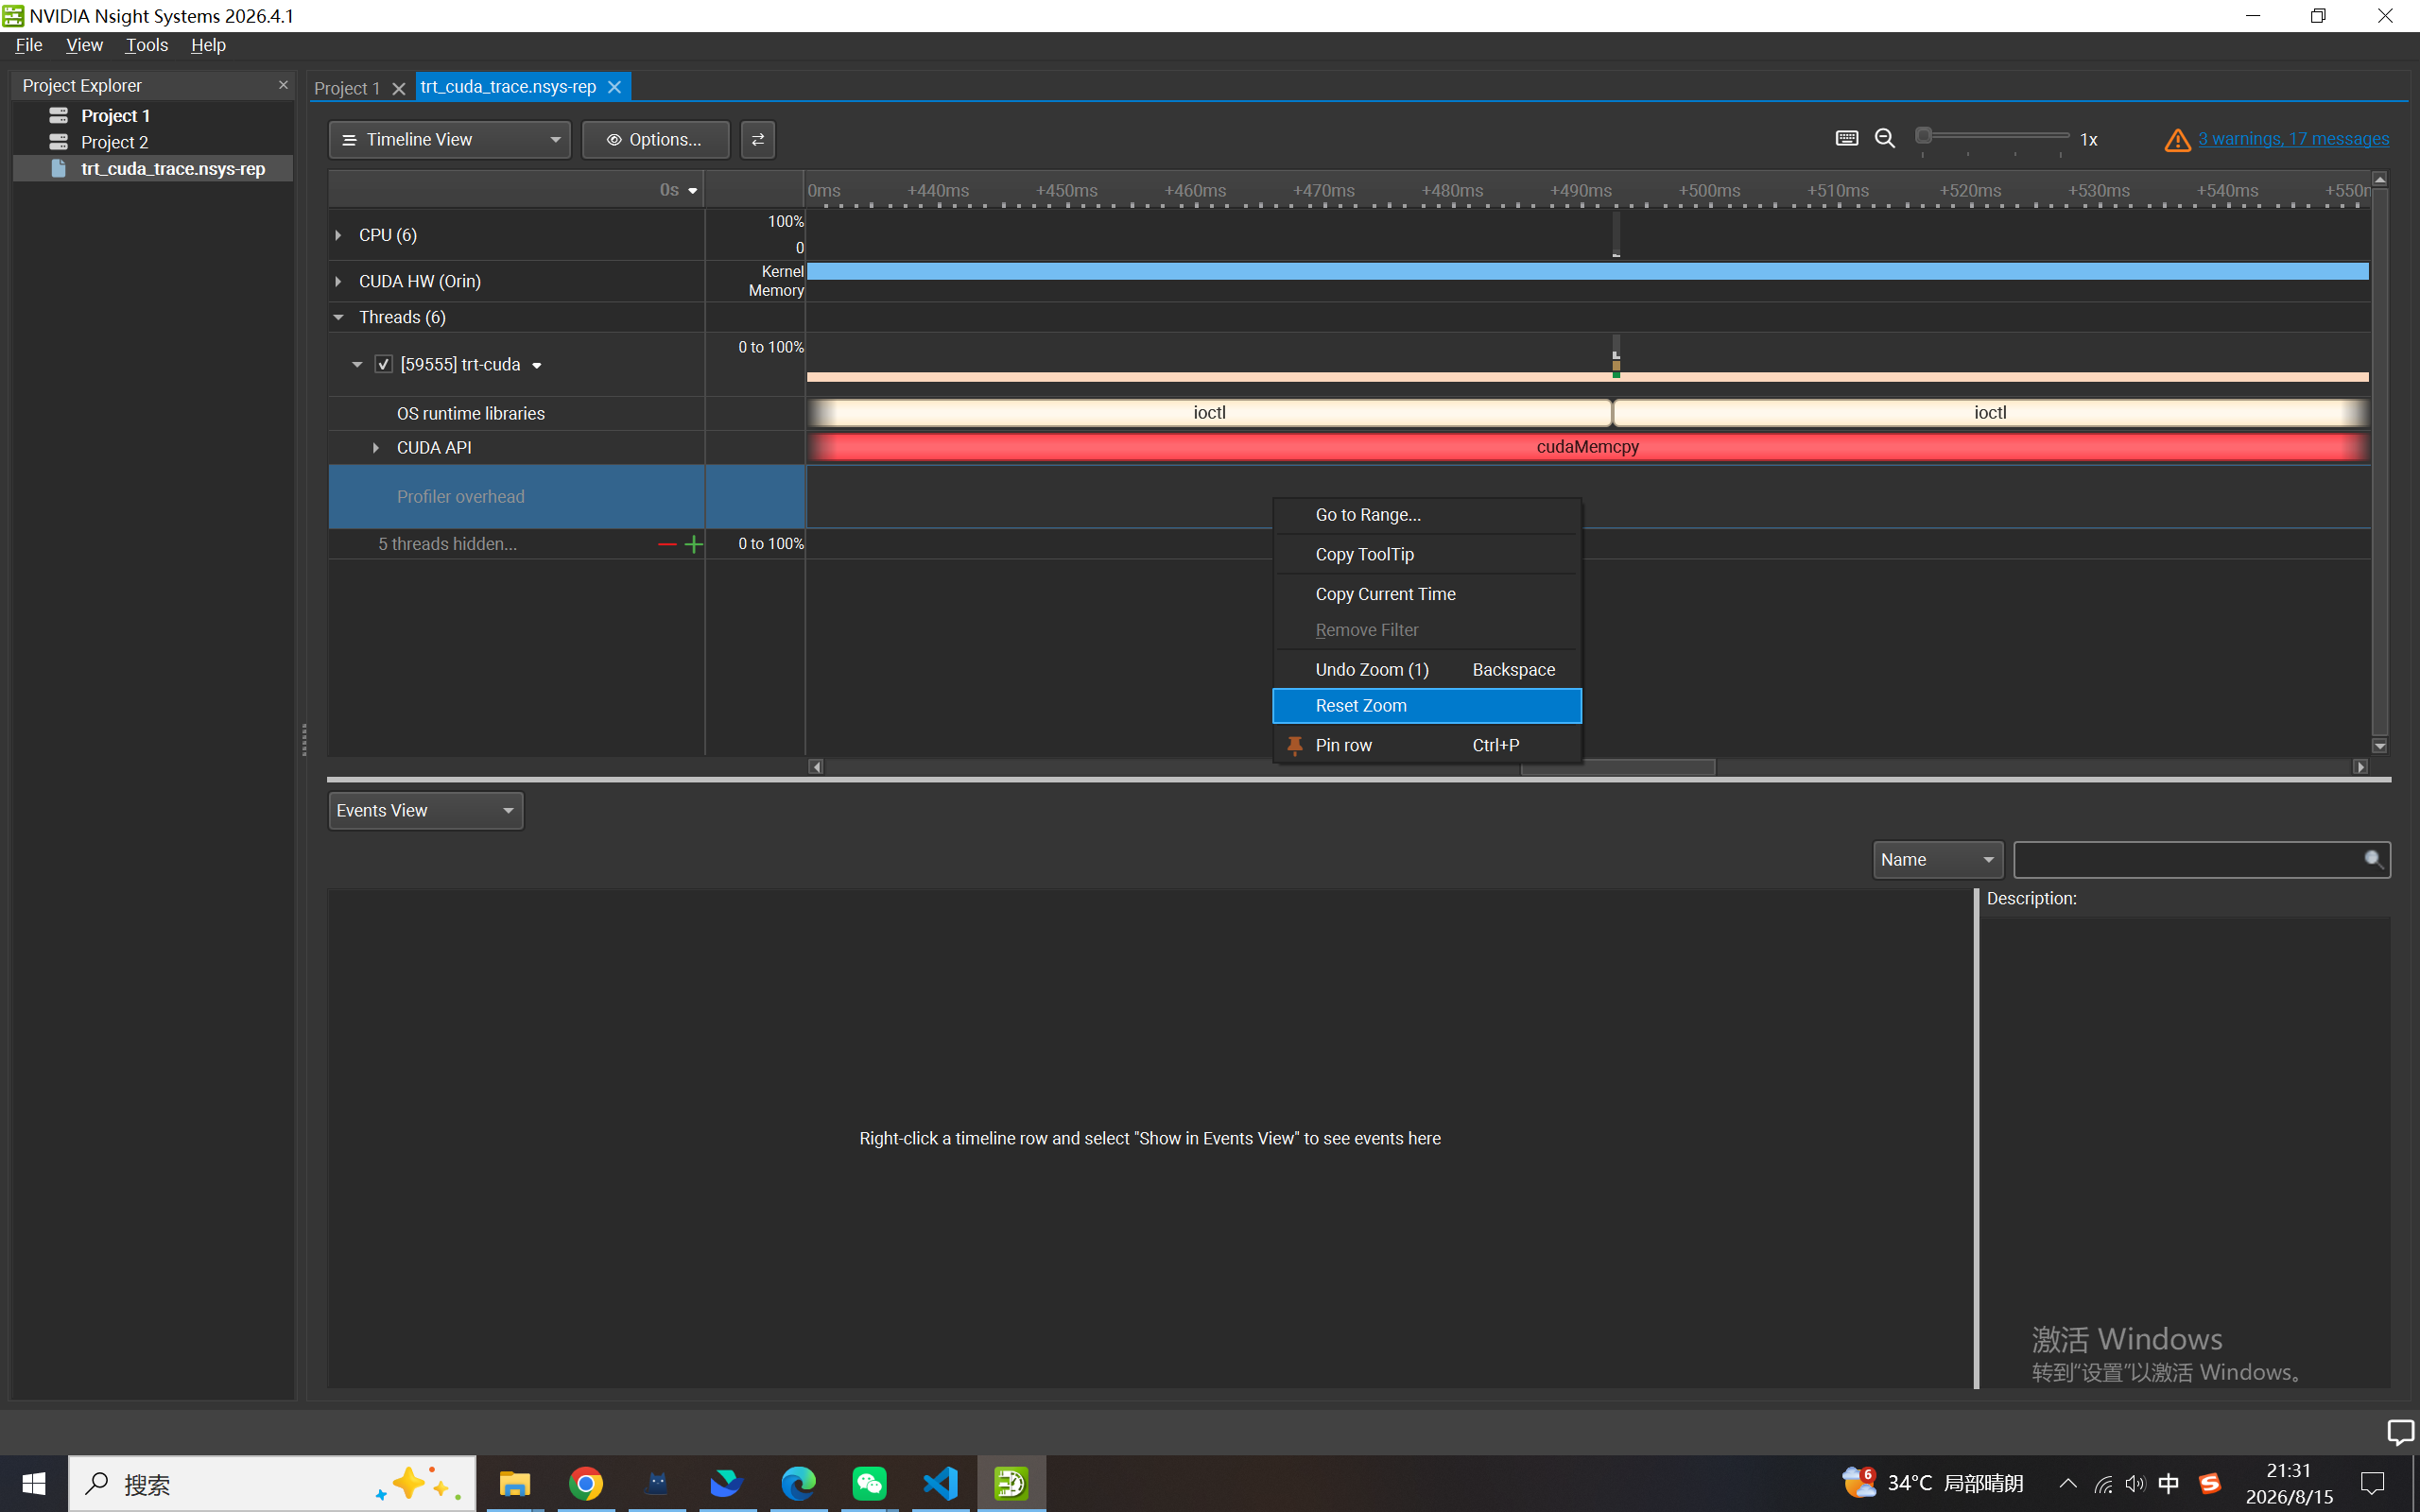Open the feedback chat icon in status bar
Image resolution: width=2420 pixels, height=1512 pixels.
pyautogui.click(x=2399, y=1432)
